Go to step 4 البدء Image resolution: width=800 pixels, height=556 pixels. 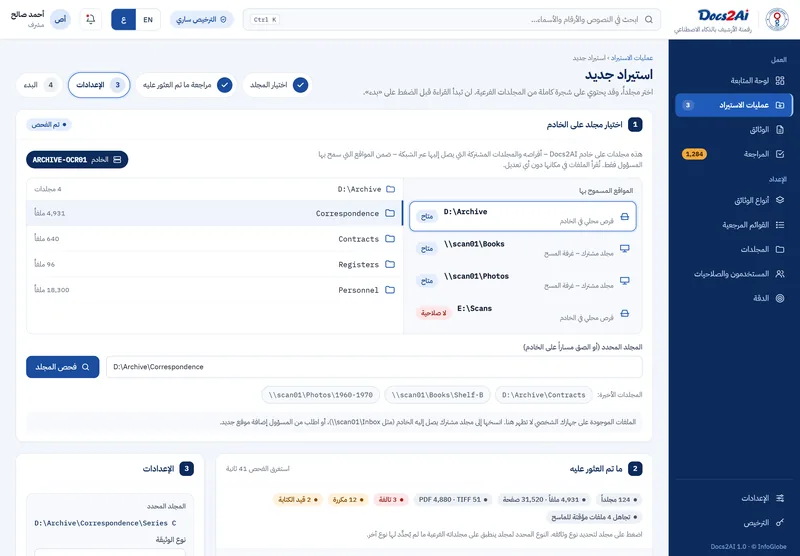click(39, 85)
